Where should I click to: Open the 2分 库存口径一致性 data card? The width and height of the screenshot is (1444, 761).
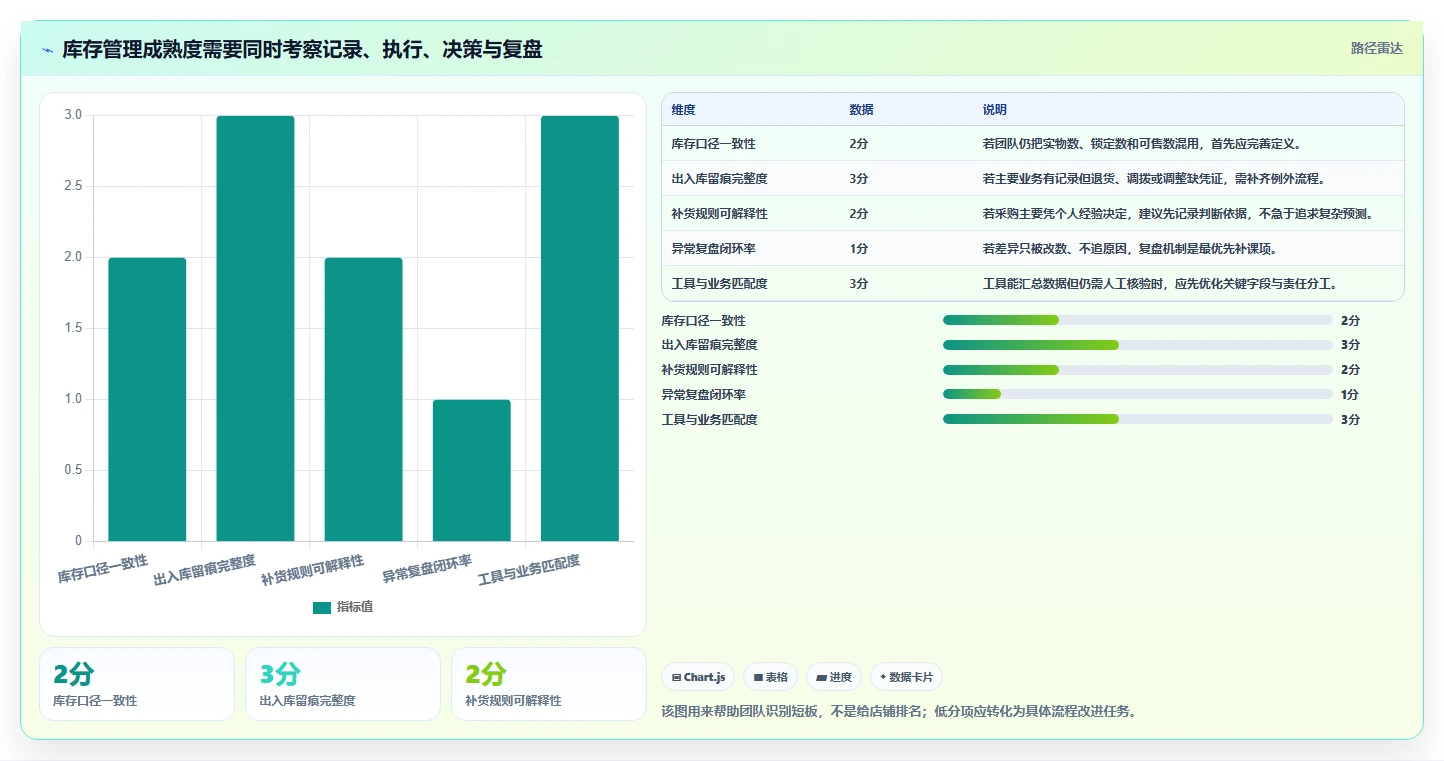tap(137, 684)
